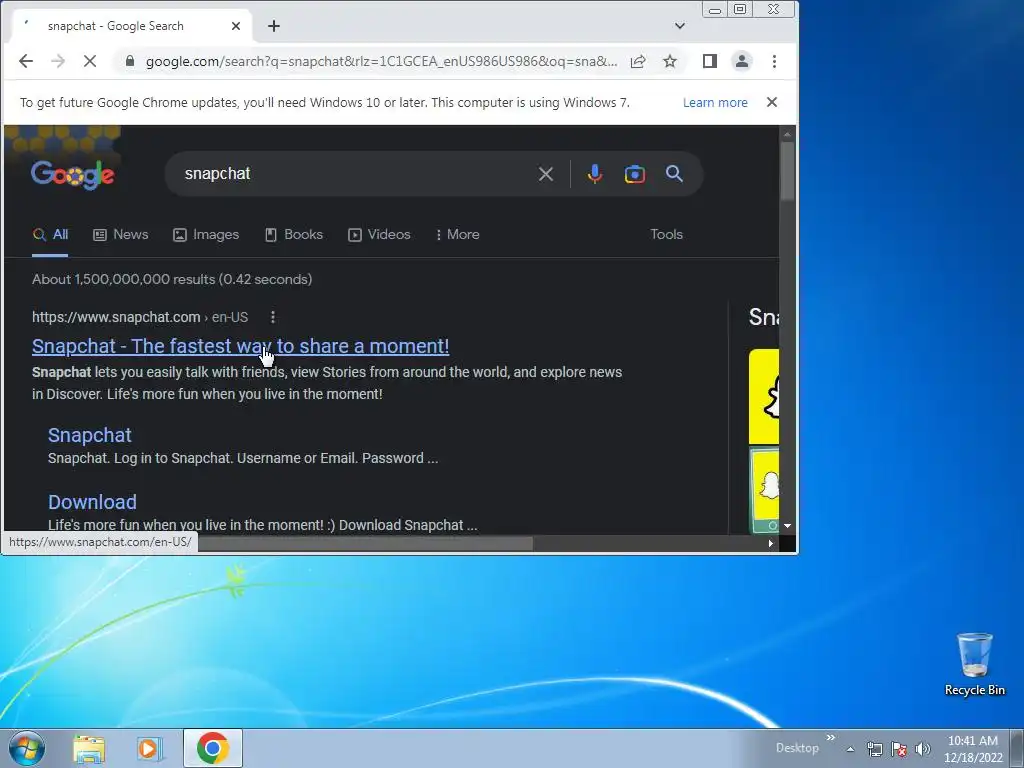Click the scroll down arrow
The width and height of the screenshot is (1024, 768).
pyautogui.click(x=787, y=526)
